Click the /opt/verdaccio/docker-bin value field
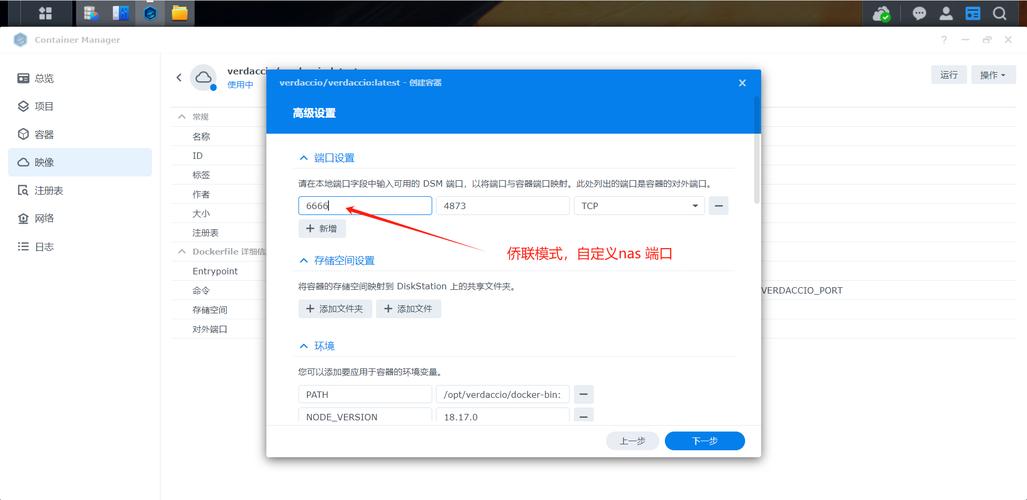 pyautogui.click(x=502, y=394)
